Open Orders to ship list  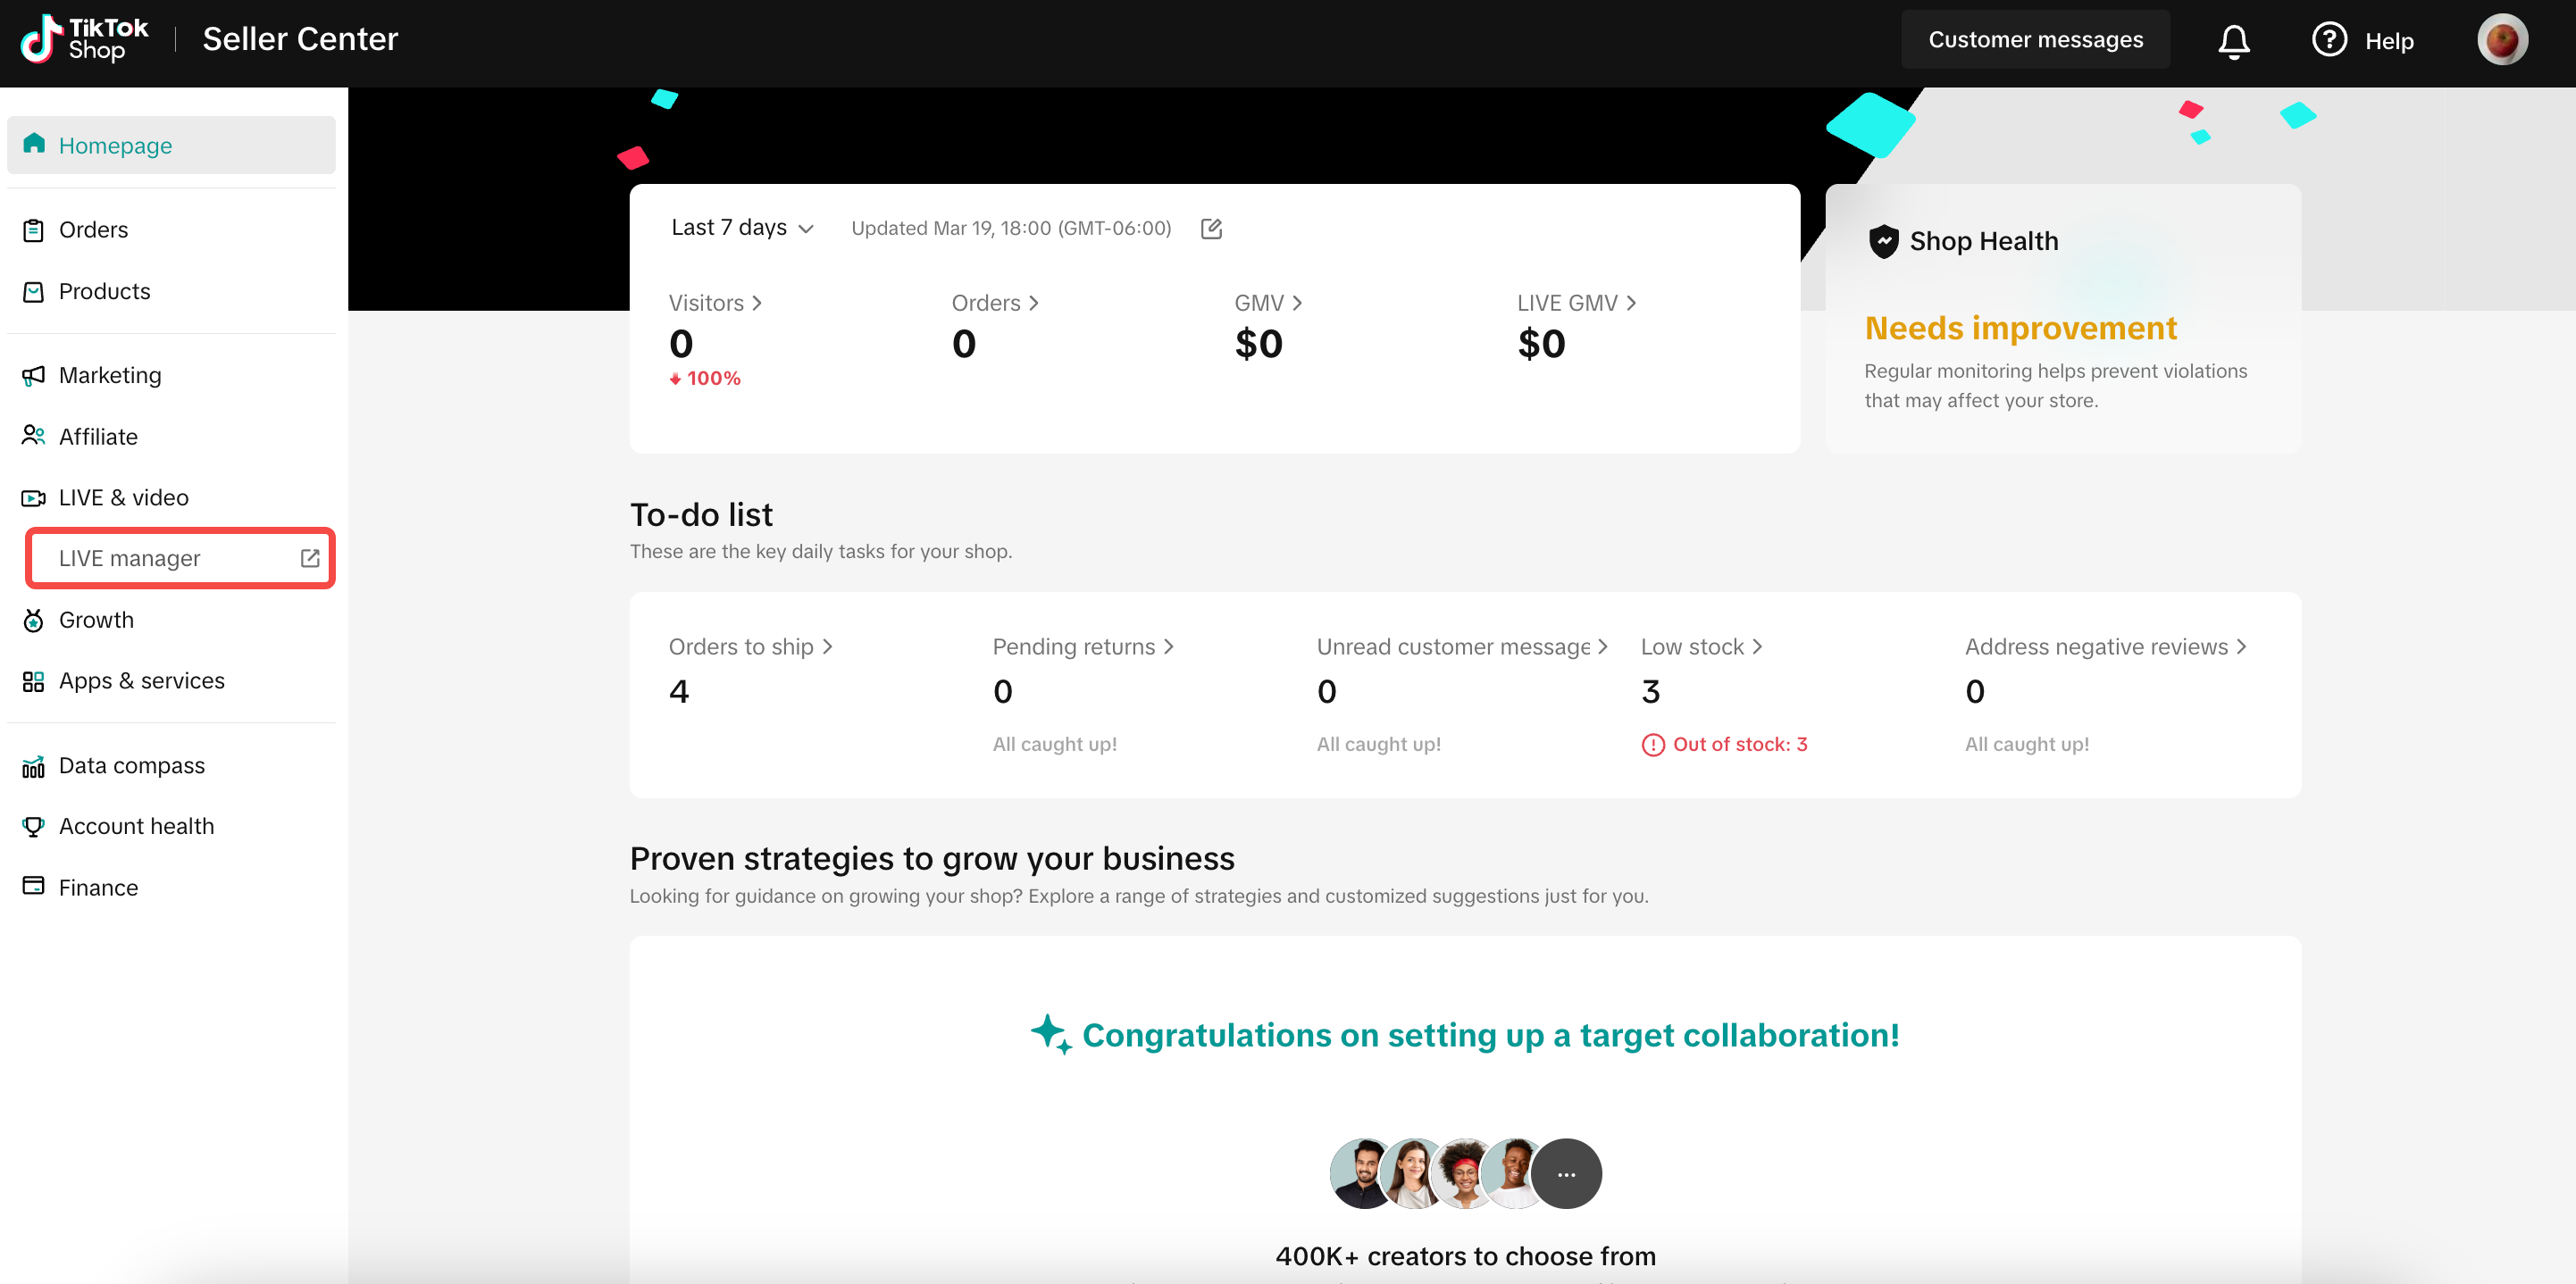click(750, 647)
